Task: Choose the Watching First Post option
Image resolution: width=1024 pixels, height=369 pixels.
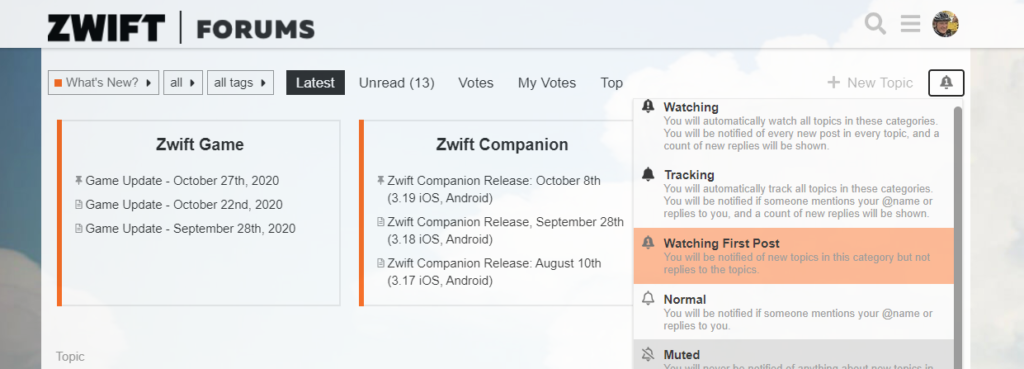Action: click(793, 256)
